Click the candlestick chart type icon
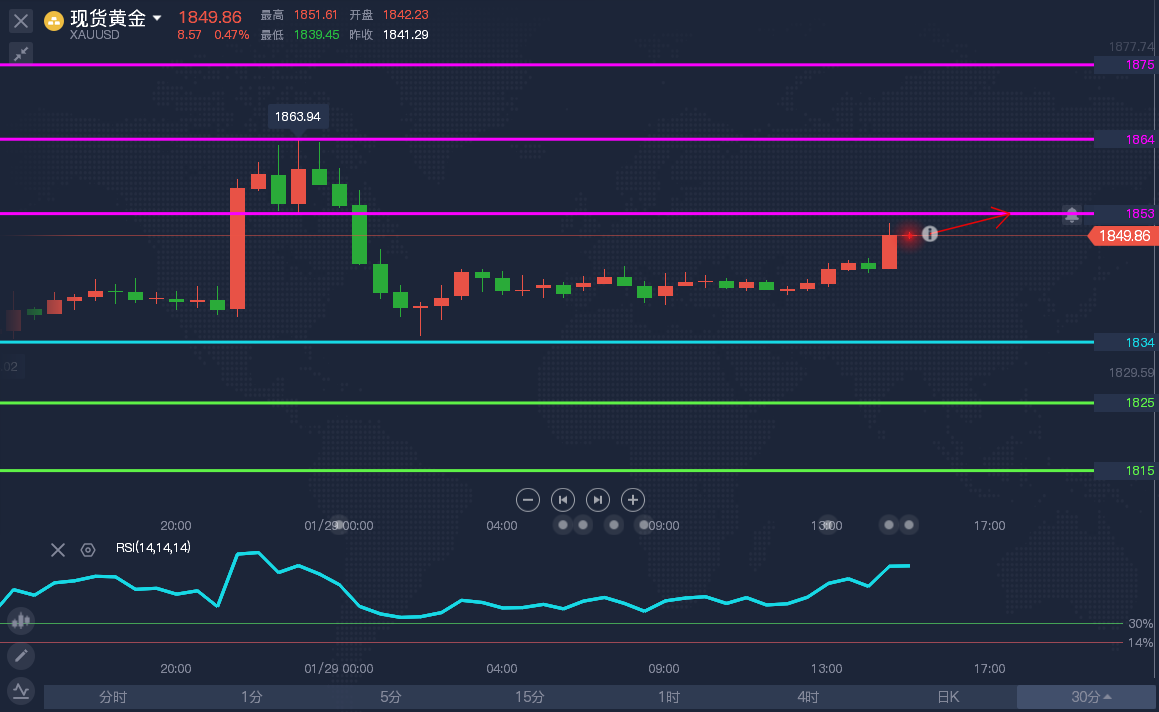The width and height of the screenshot is (1159, 712). click(21, 620)
